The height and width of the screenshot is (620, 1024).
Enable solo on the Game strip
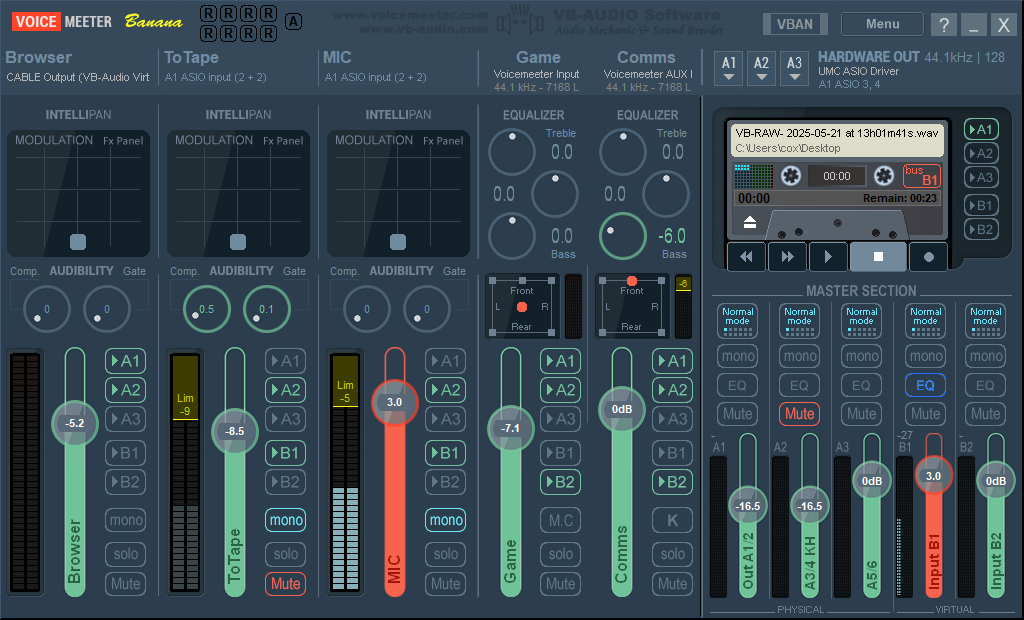[x=560, y=554]
